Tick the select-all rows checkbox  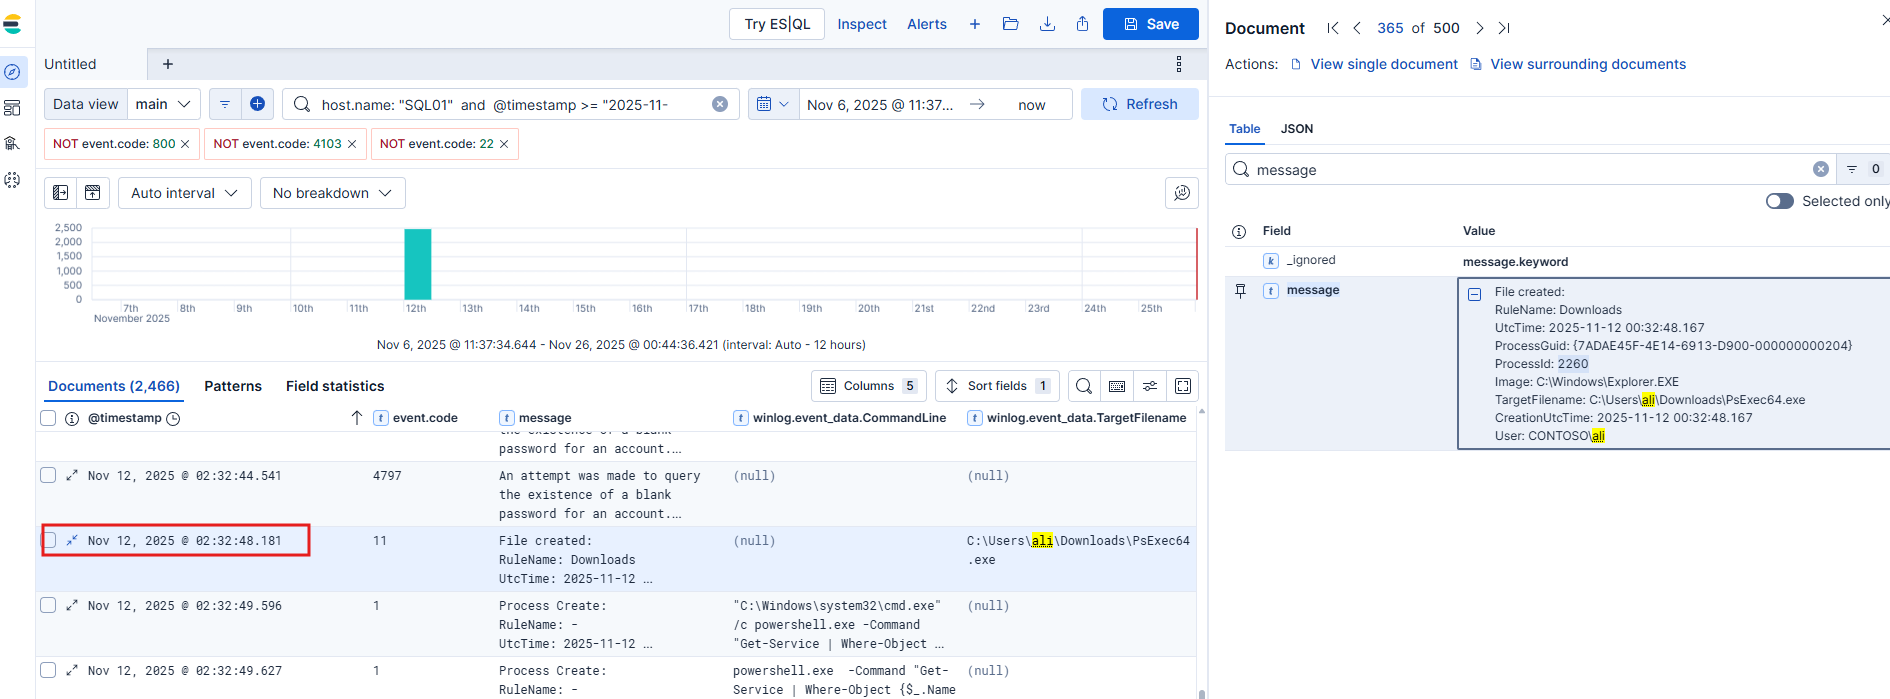click(48, 418)
